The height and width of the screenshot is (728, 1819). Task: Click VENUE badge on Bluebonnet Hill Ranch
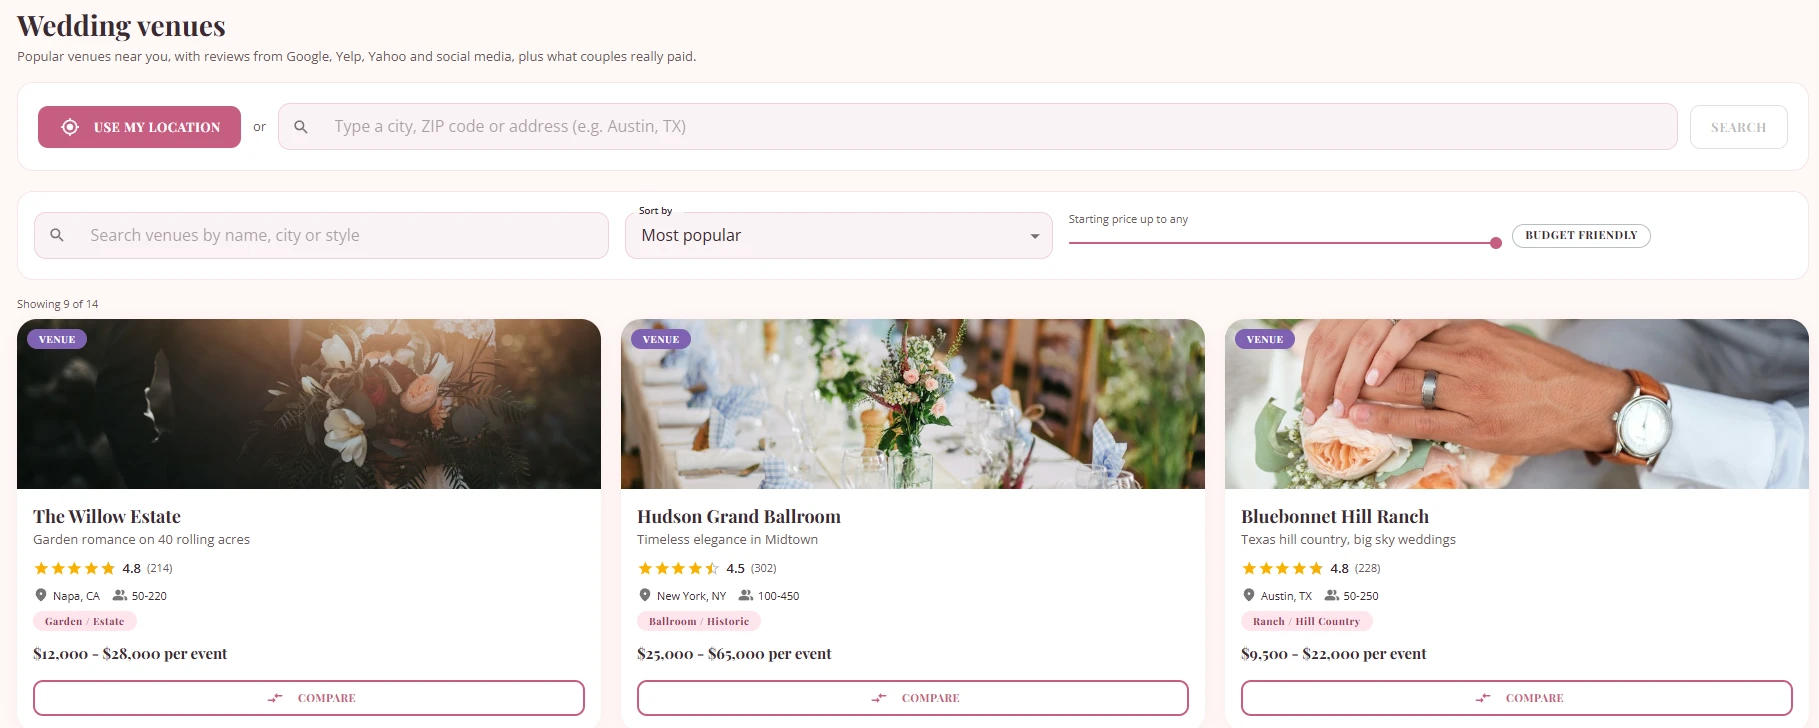click(x=1265, y=339)
